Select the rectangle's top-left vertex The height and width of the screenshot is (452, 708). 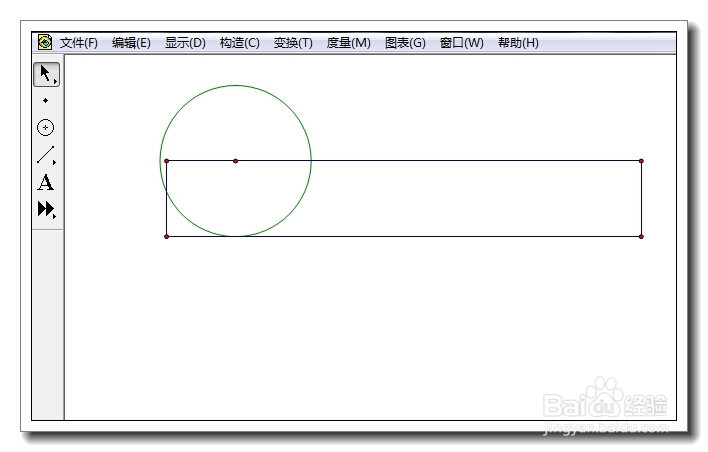click(167, 161)
